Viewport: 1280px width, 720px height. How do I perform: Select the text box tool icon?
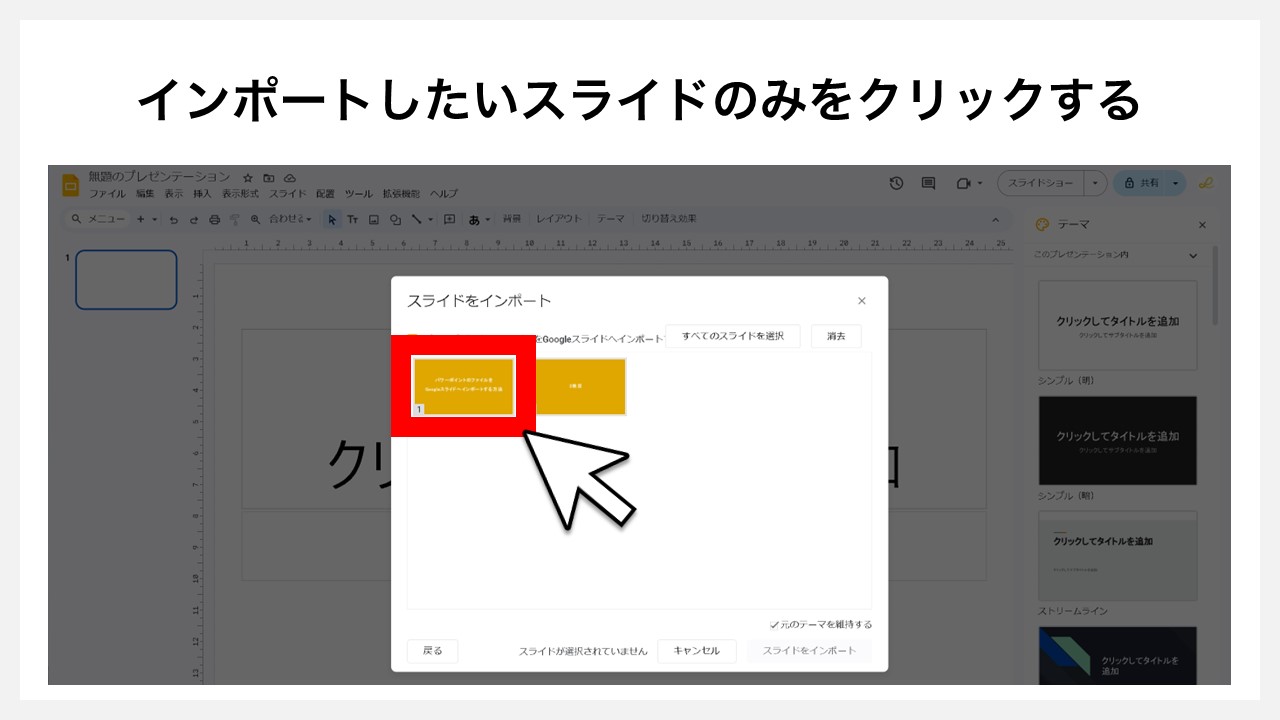coord(352,219)
